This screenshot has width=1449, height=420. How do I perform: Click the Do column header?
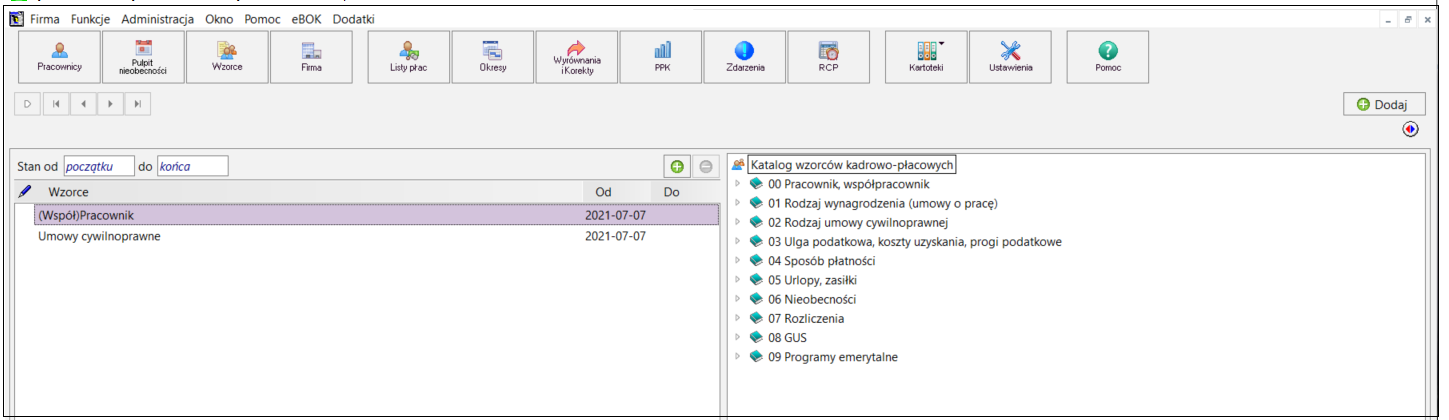click(x=684, y=190)
